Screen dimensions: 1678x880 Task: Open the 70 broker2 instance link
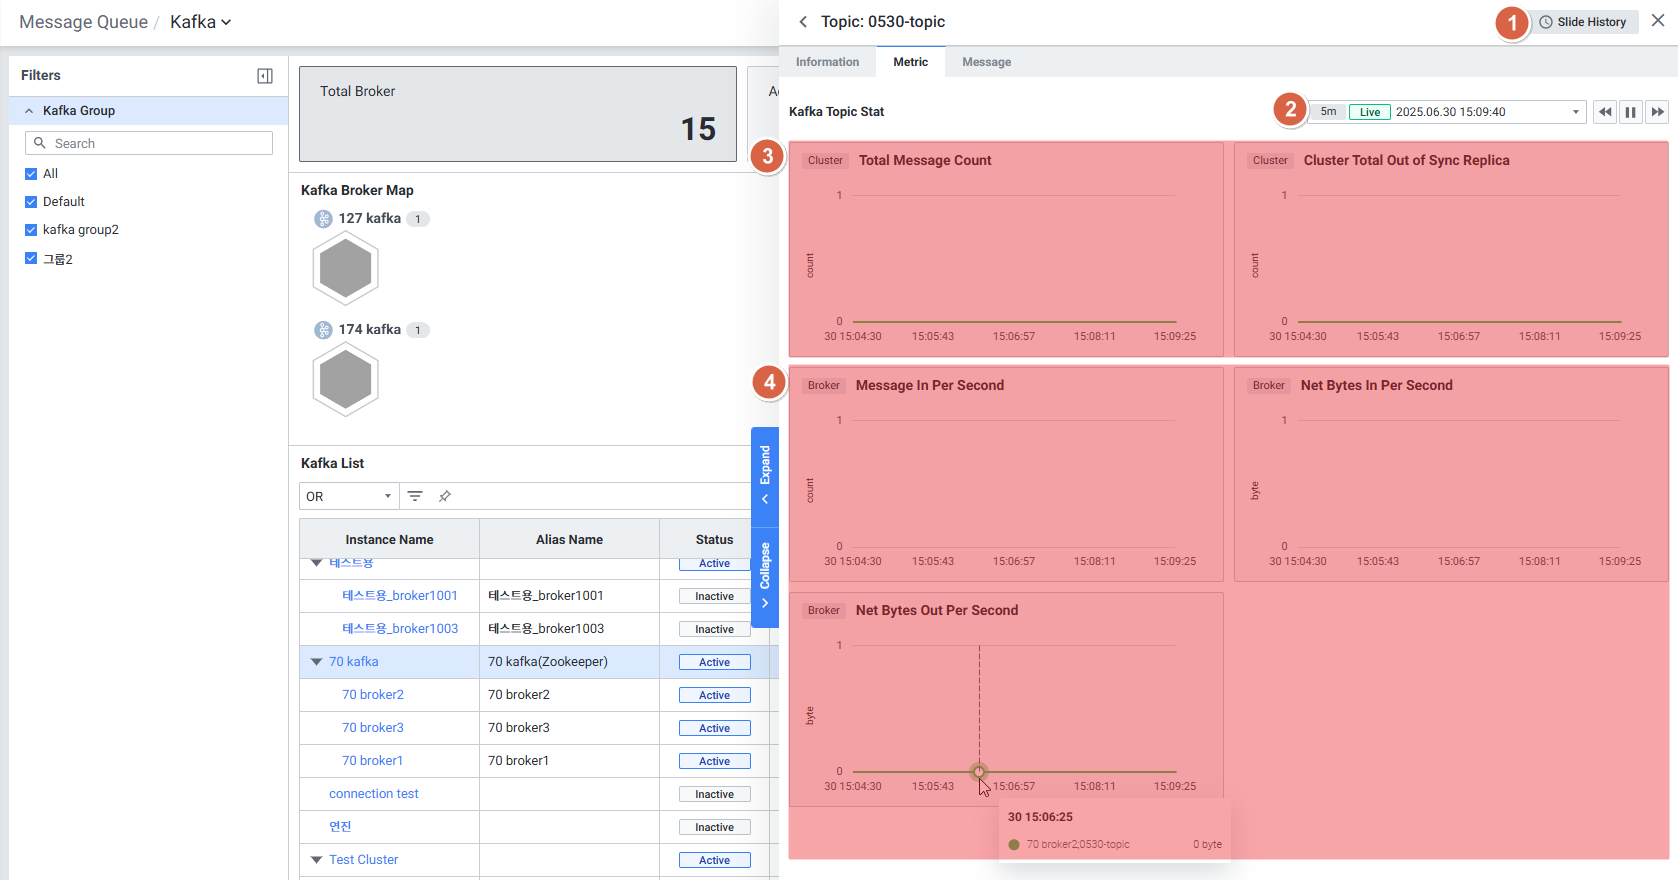tap(373, 695)
